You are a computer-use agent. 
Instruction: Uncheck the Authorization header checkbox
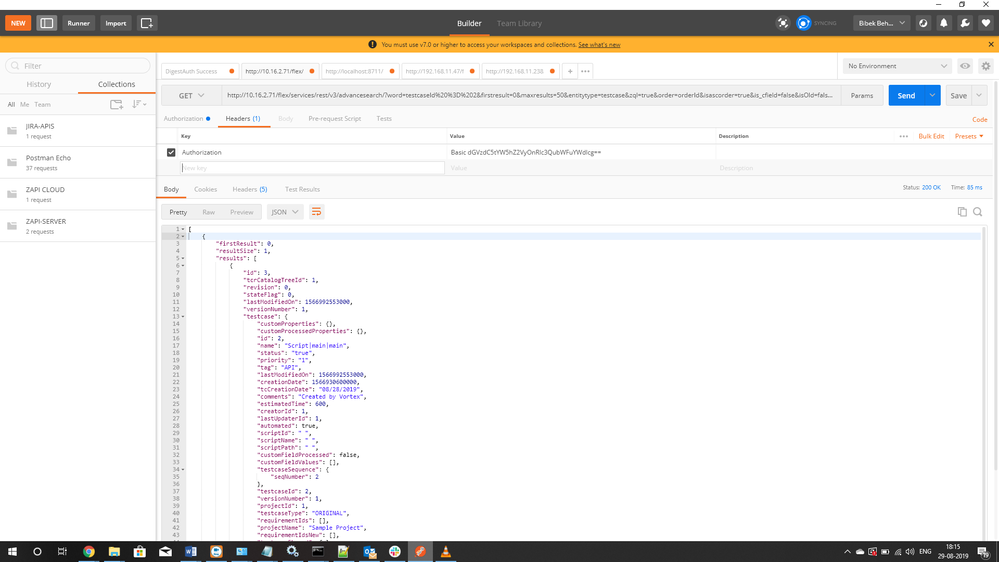tap(171, 153)
